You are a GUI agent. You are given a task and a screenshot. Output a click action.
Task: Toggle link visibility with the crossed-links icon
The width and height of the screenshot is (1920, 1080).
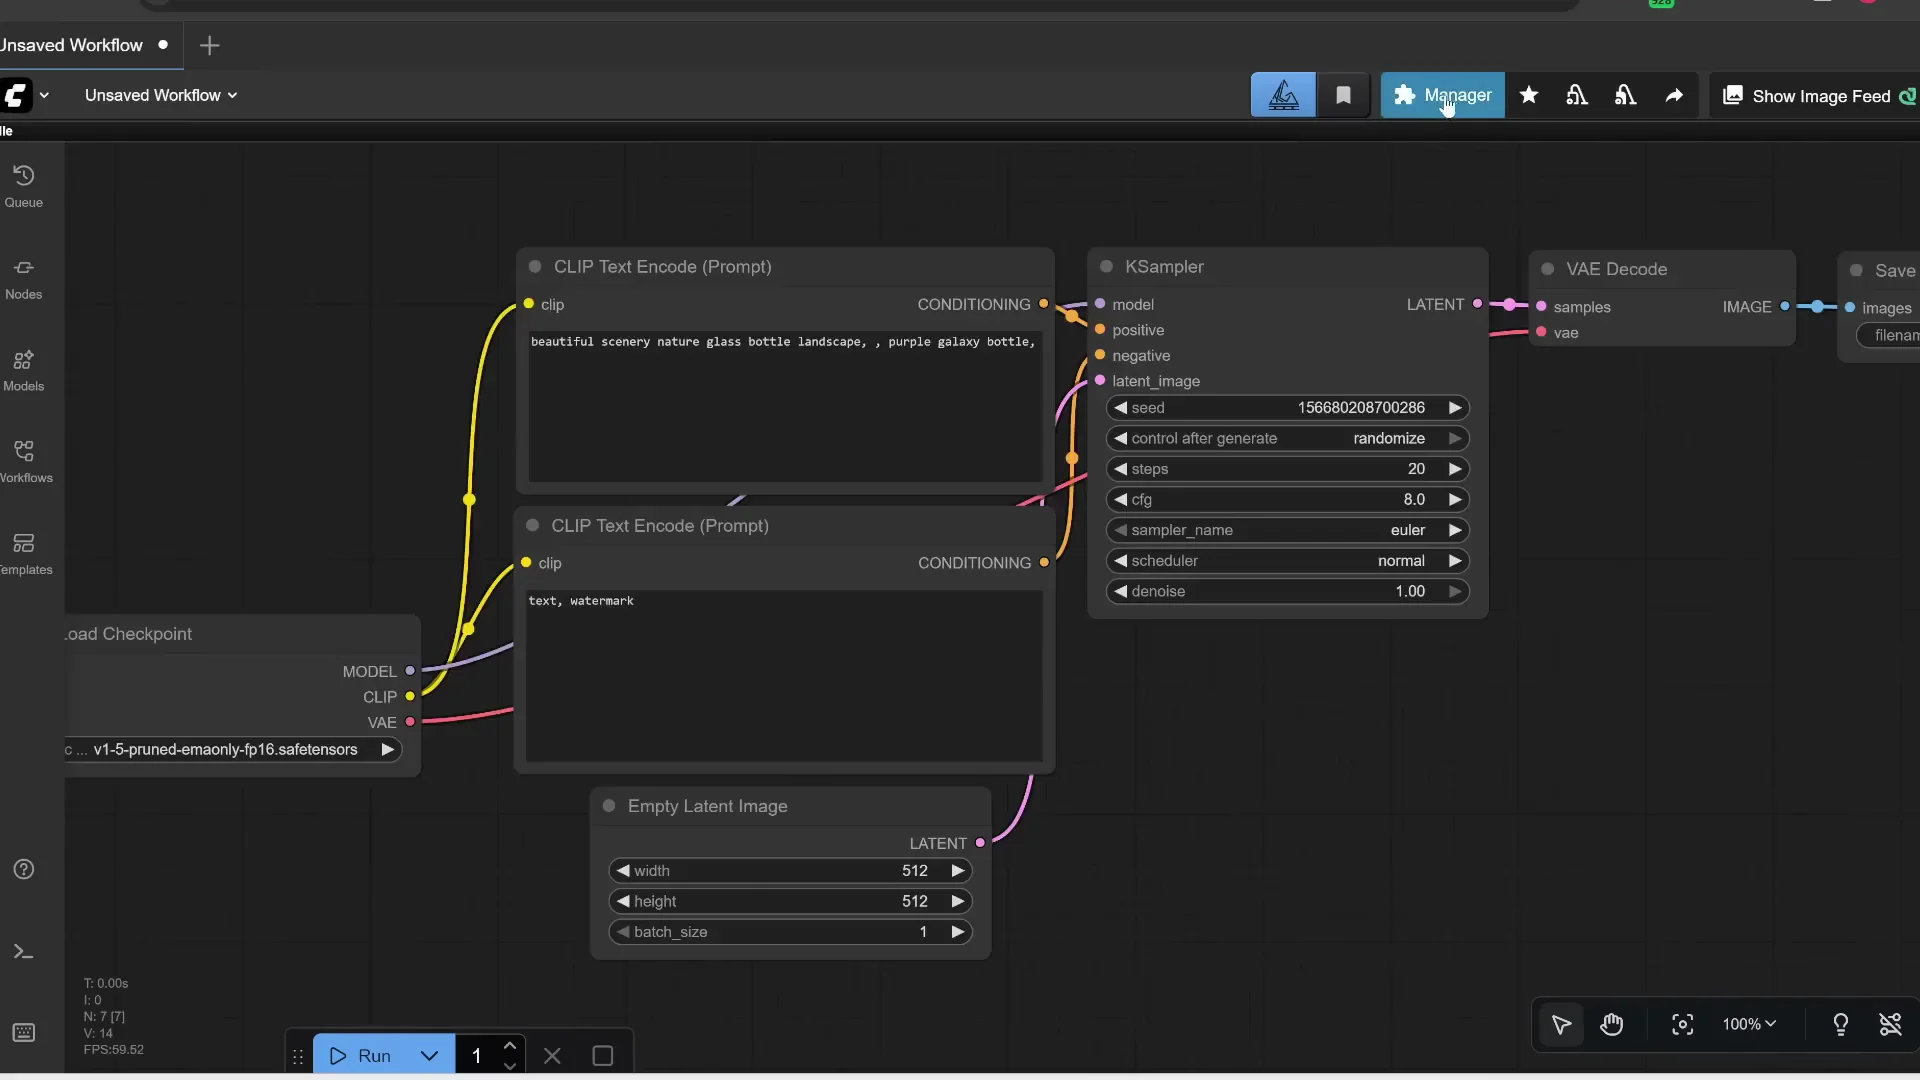pyautogui.click(x=1892, y=1025)
